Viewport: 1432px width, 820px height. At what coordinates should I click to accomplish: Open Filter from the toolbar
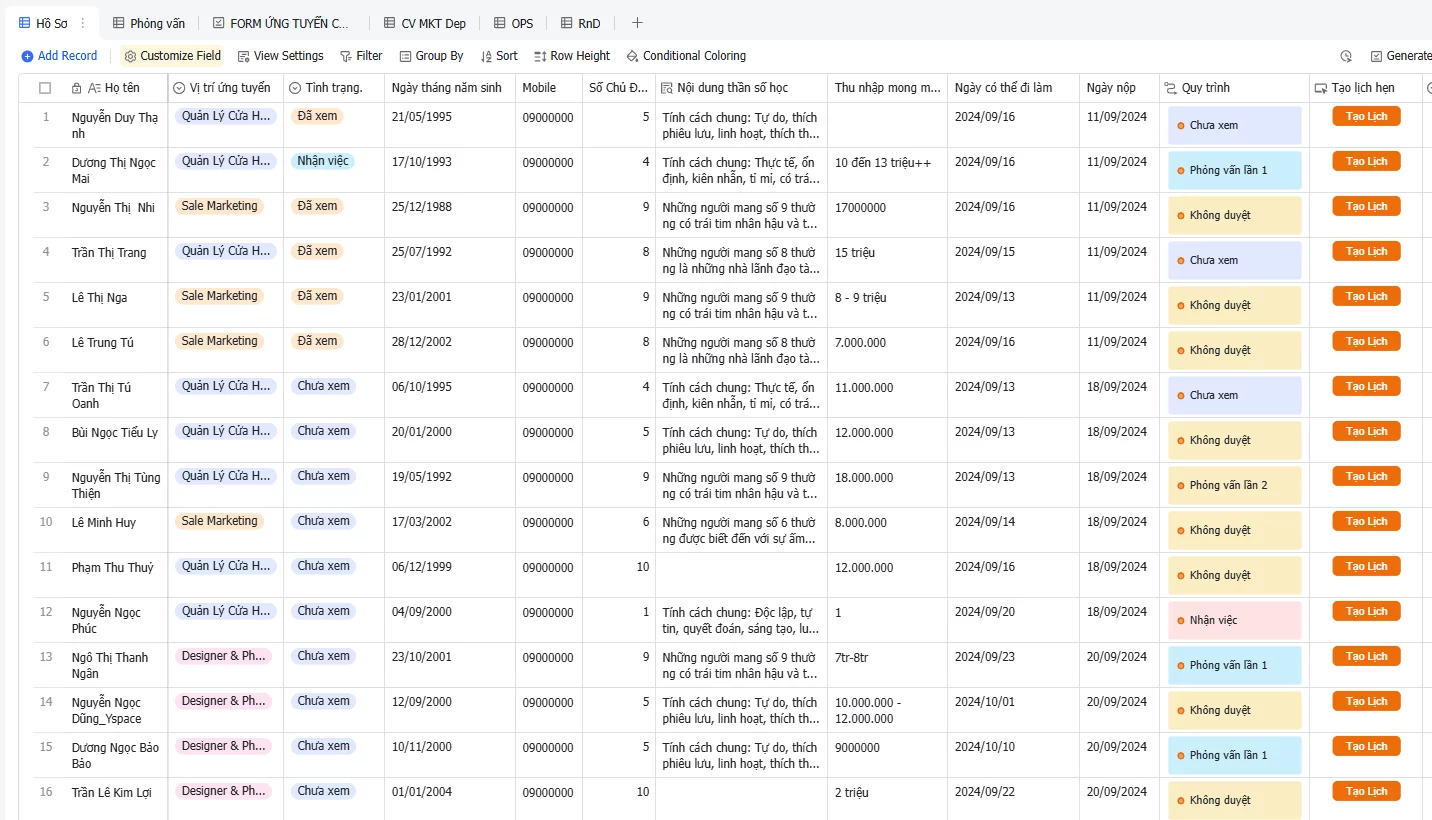361,56
